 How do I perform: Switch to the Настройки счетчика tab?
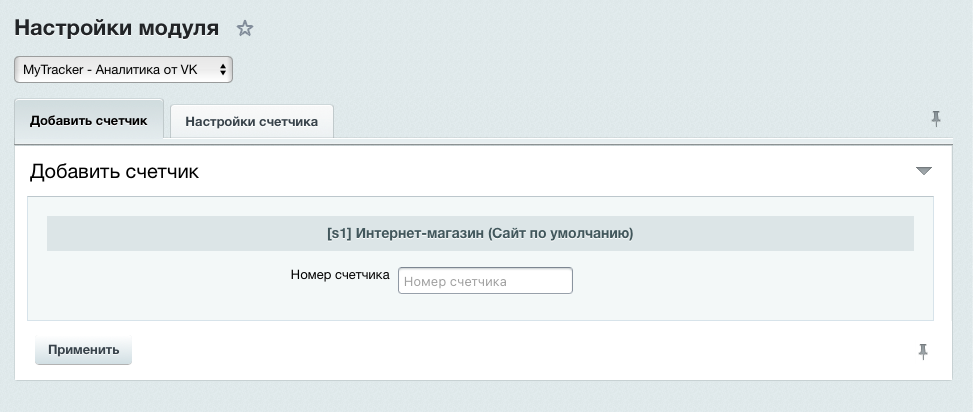click(252, 122)
